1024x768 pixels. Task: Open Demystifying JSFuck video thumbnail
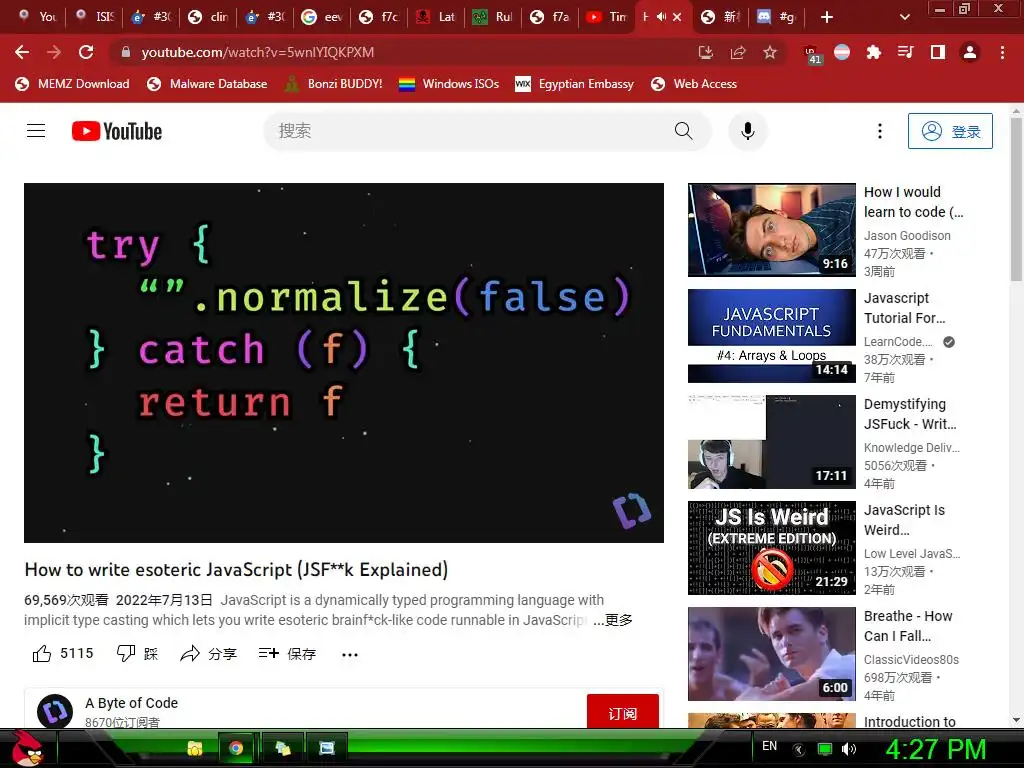(x=772, y=441)
